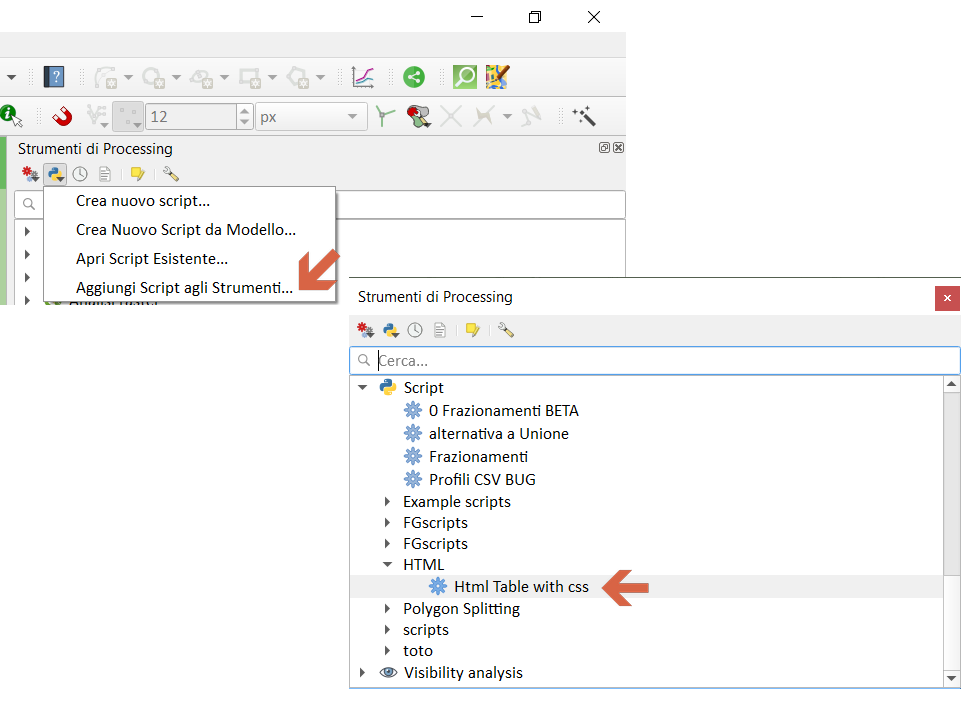Increase the snapping tolerance spinbox value
The height and width of the screenshot is (701, 964).
(245, 111)
